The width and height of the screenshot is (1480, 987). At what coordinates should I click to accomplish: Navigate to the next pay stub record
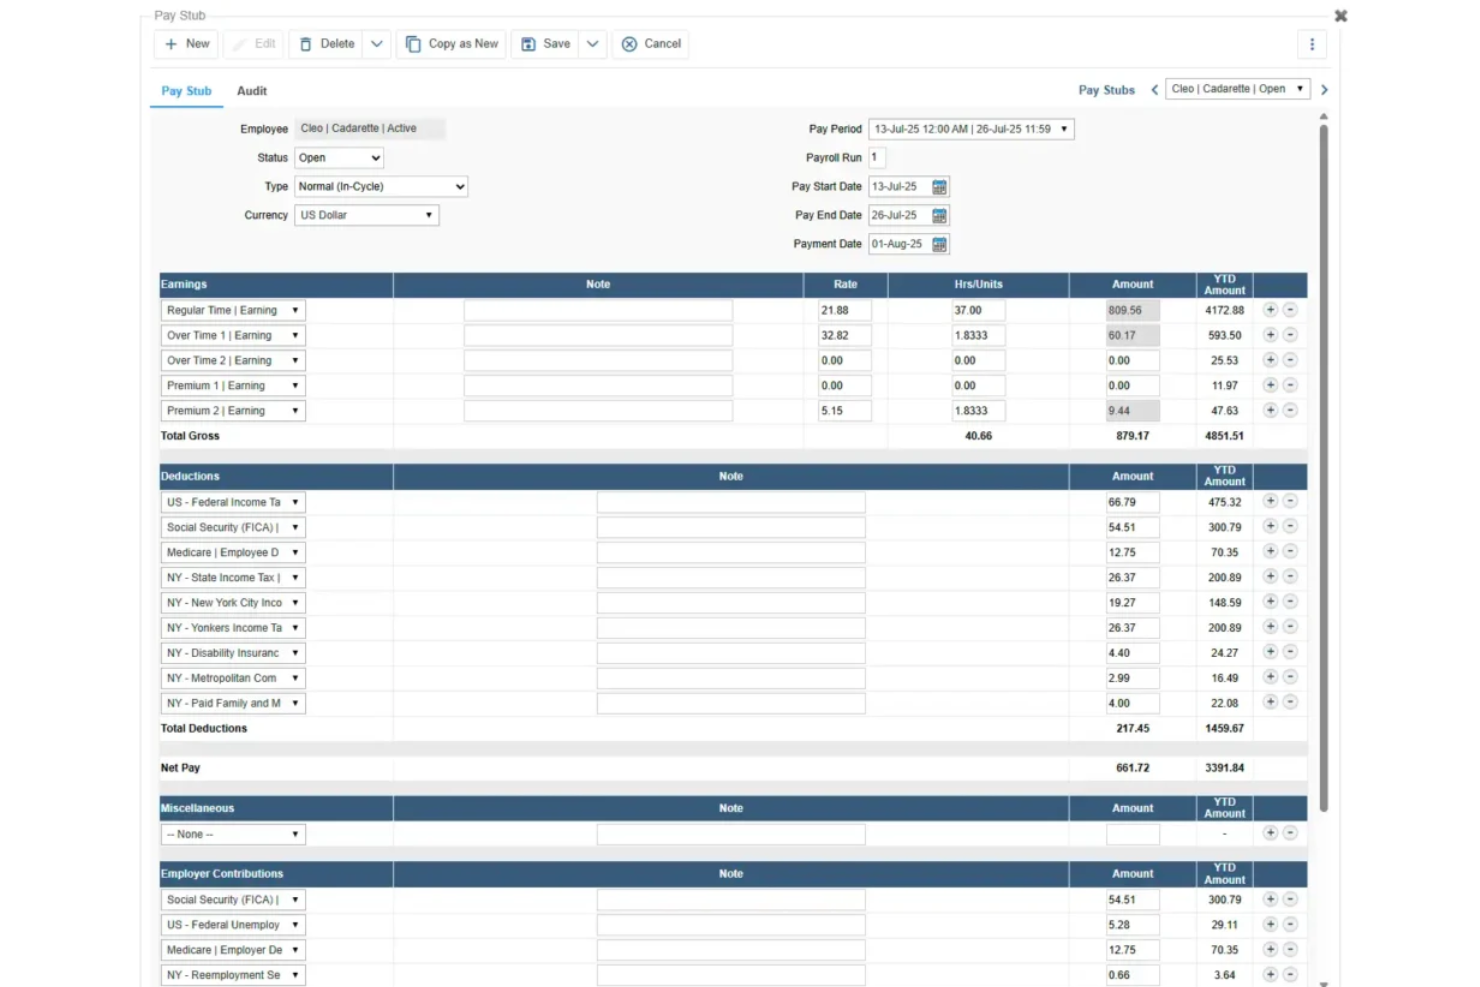(1324, 89)
